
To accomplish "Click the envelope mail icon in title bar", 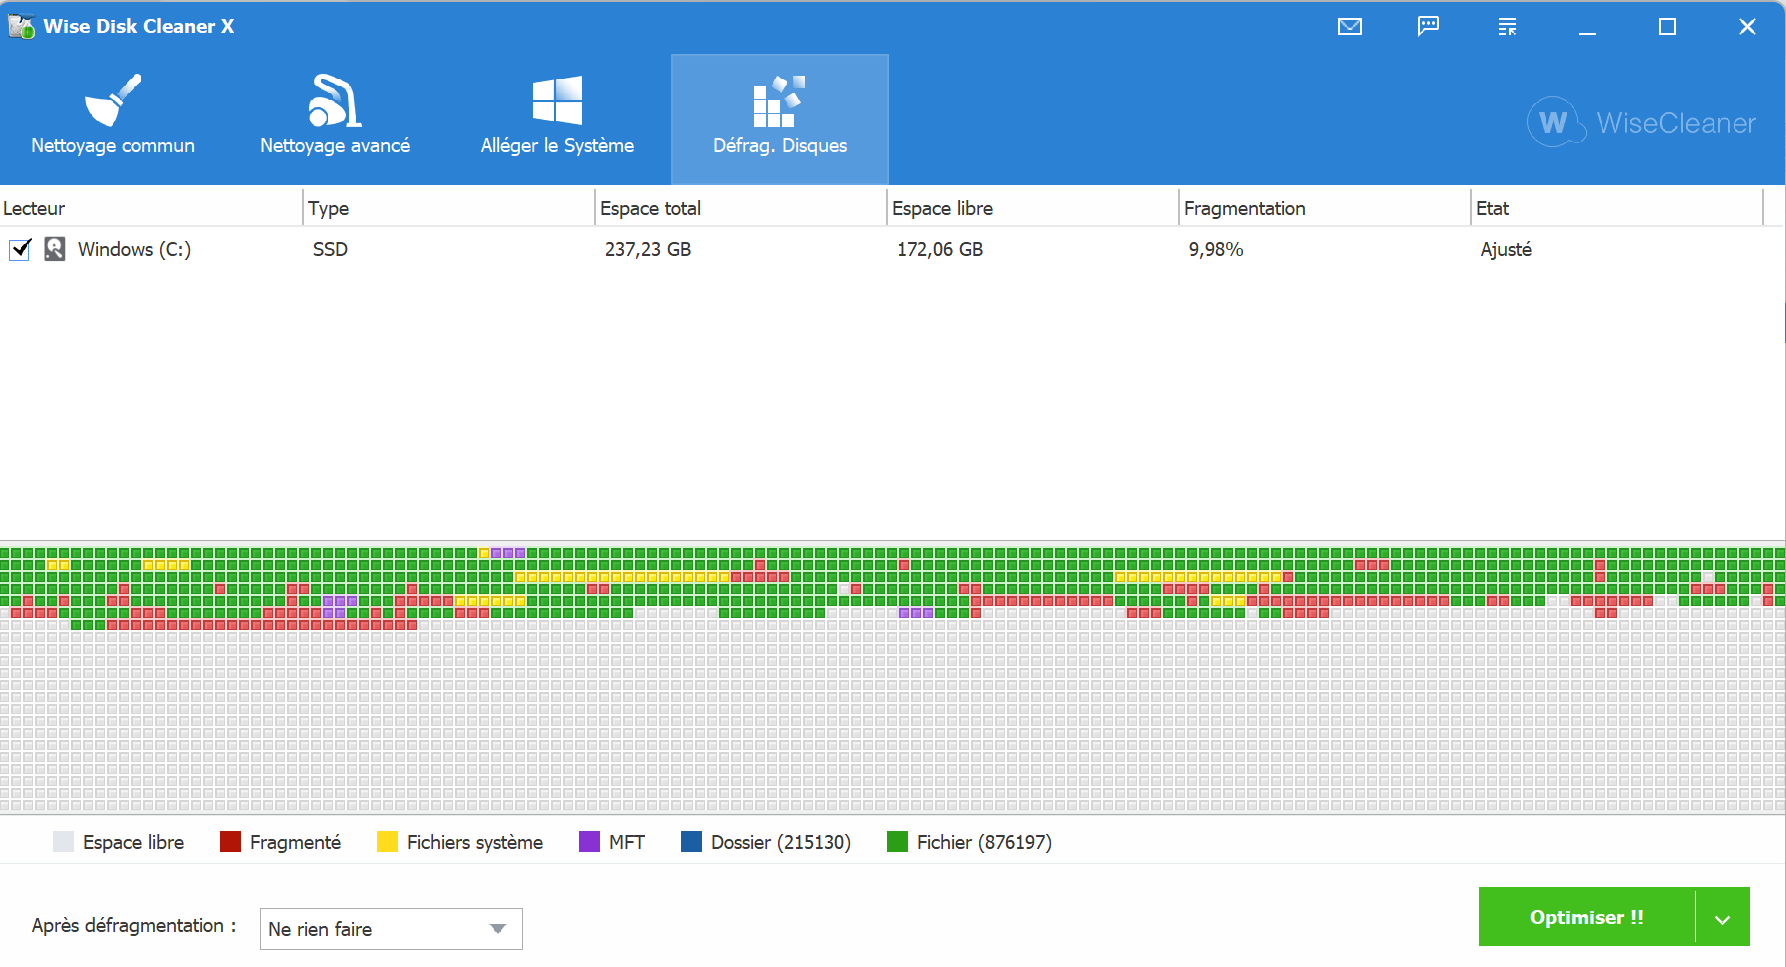I will [x=1350, y=27].
